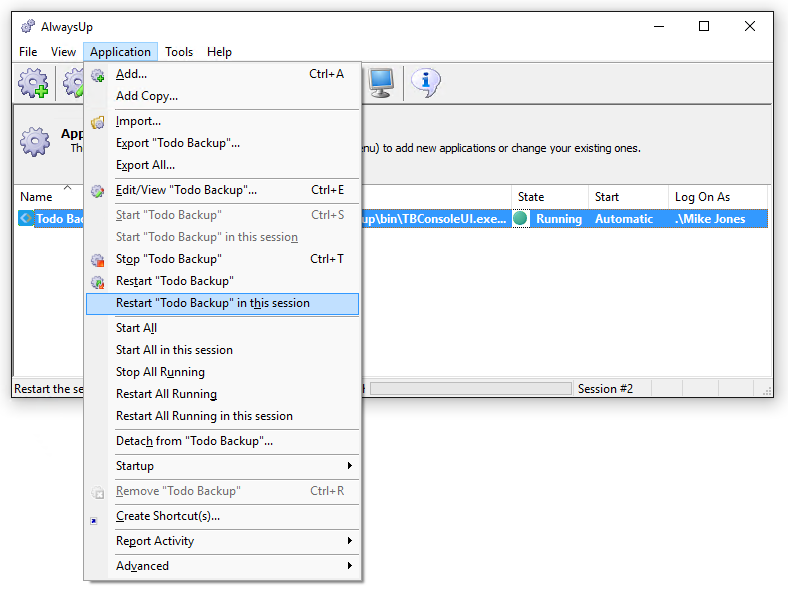This screenshot has height=590, width=788.
Task: Click the Automatic start type cell
Action: (624, 219)
